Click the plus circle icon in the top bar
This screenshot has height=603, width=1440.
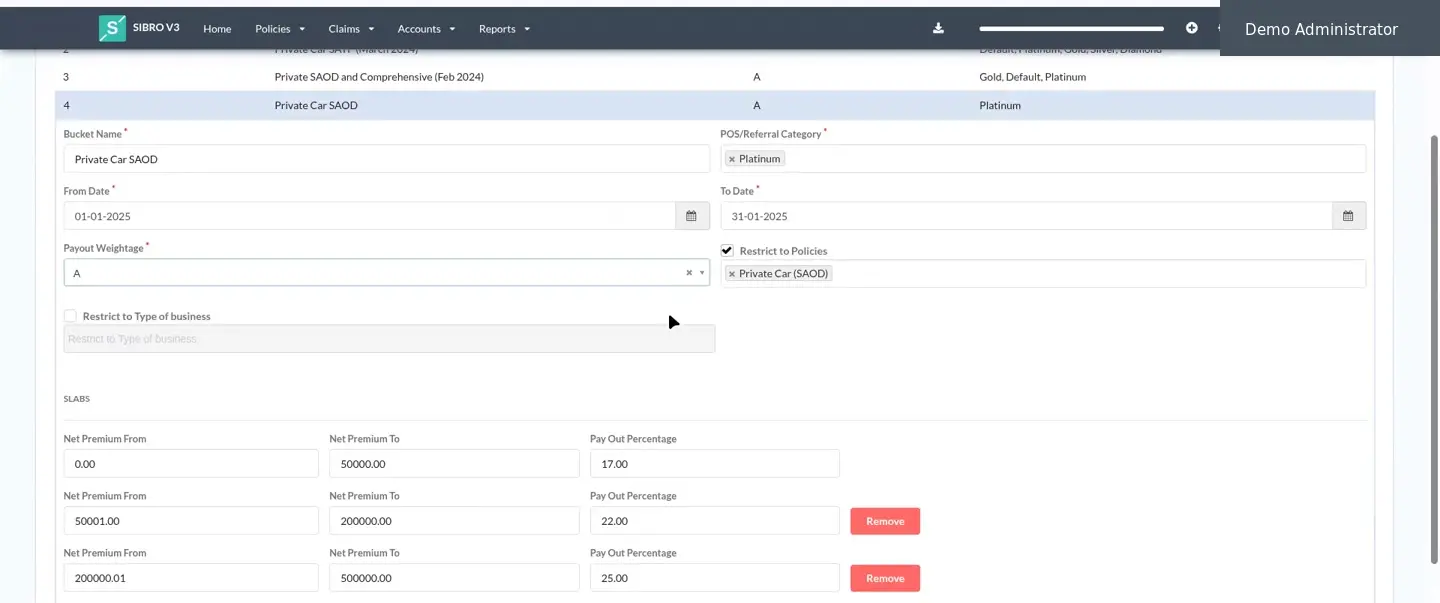1191,28
